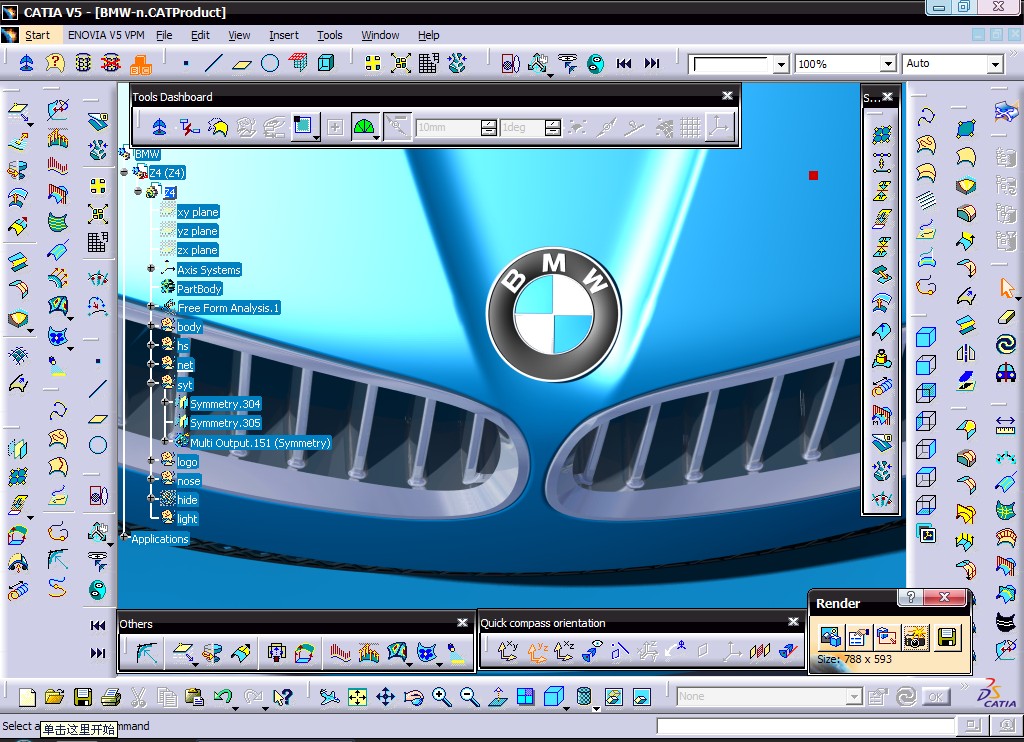Click the Shading view mode cylinder icon
The width and height of the screenshot is (1024, 742).
tap(584, 696)
